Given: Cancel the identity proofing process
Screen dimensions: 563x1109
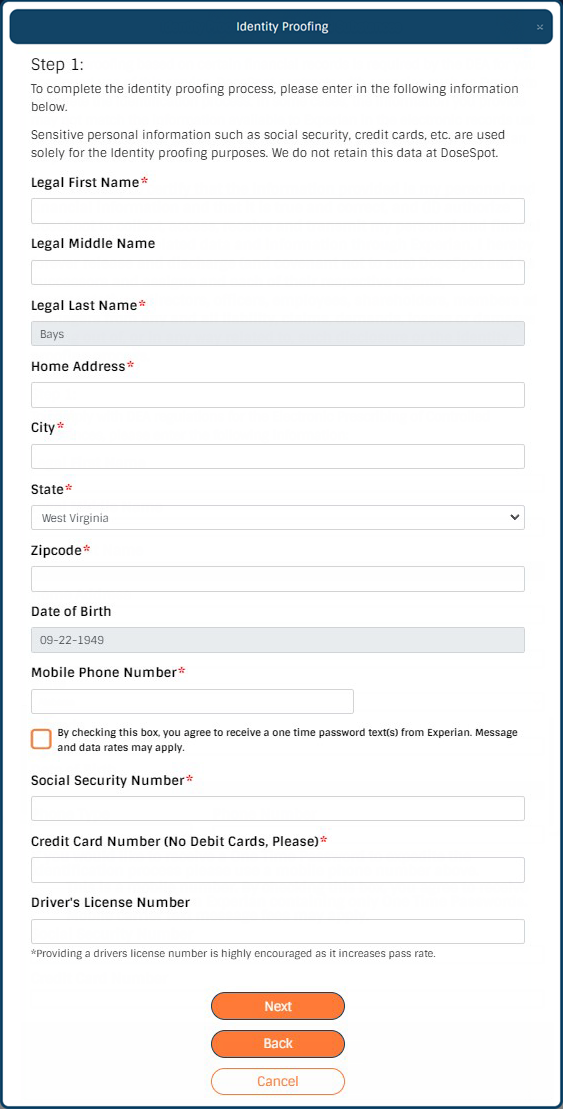Looking at the screenshot, I should pos(278,1081).
